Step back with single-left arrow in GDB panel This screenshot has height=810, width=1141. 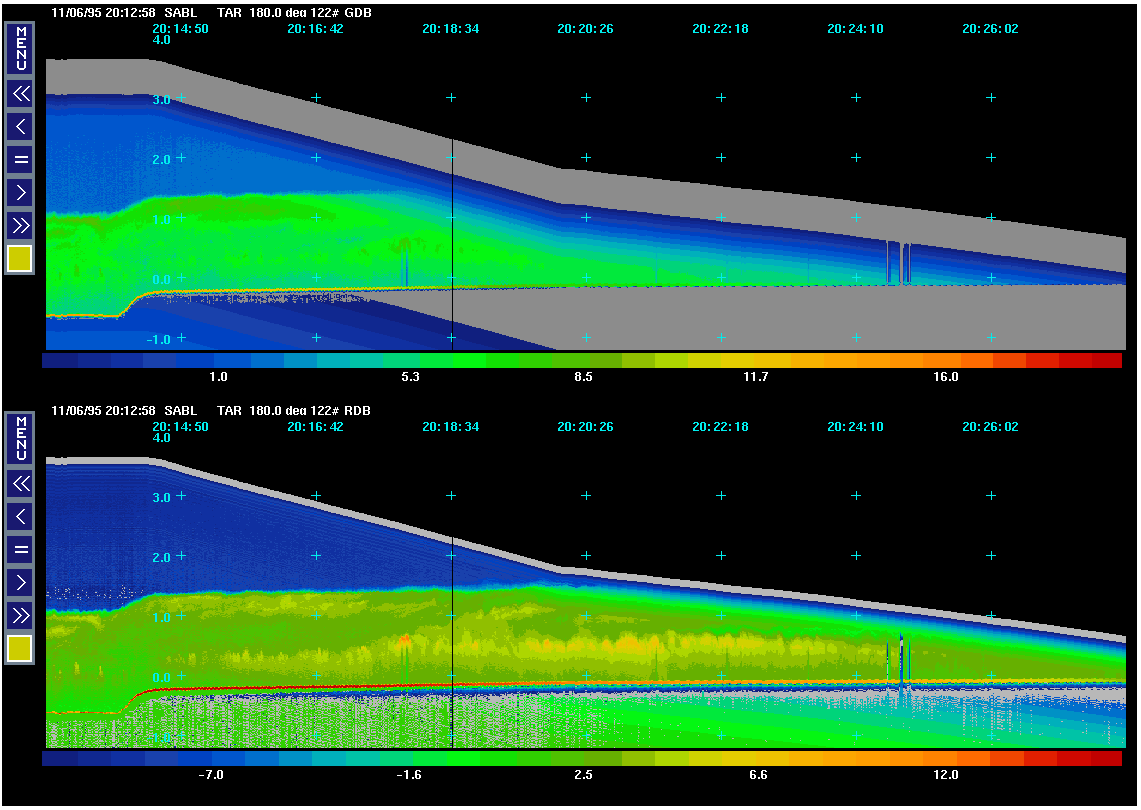(x=20, y=127)
